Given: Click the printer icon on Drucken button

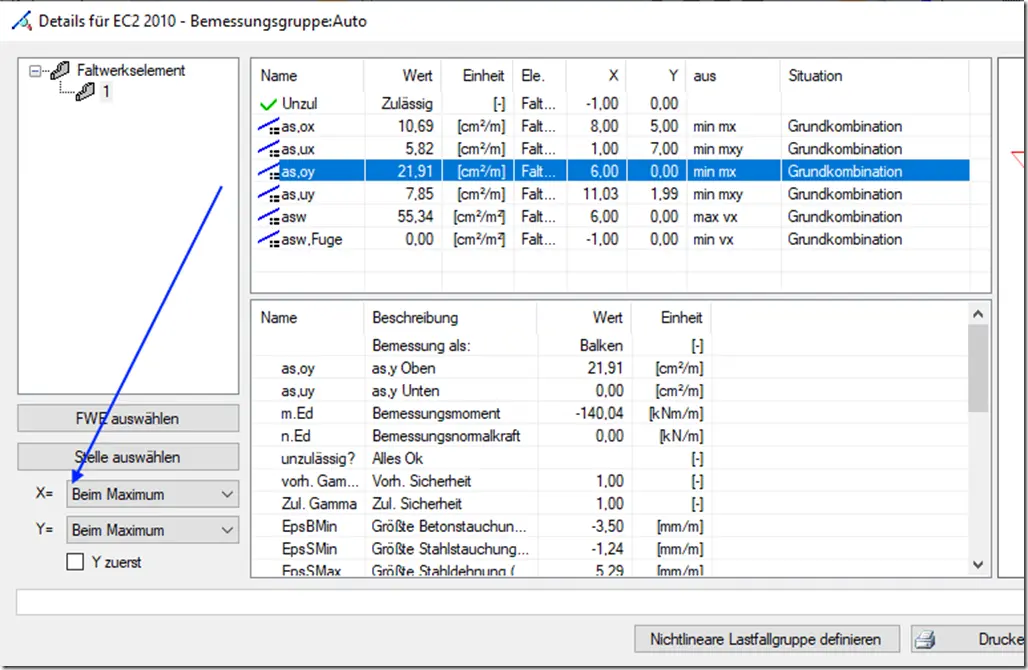Looking at the screenshot, I should 925,639.
